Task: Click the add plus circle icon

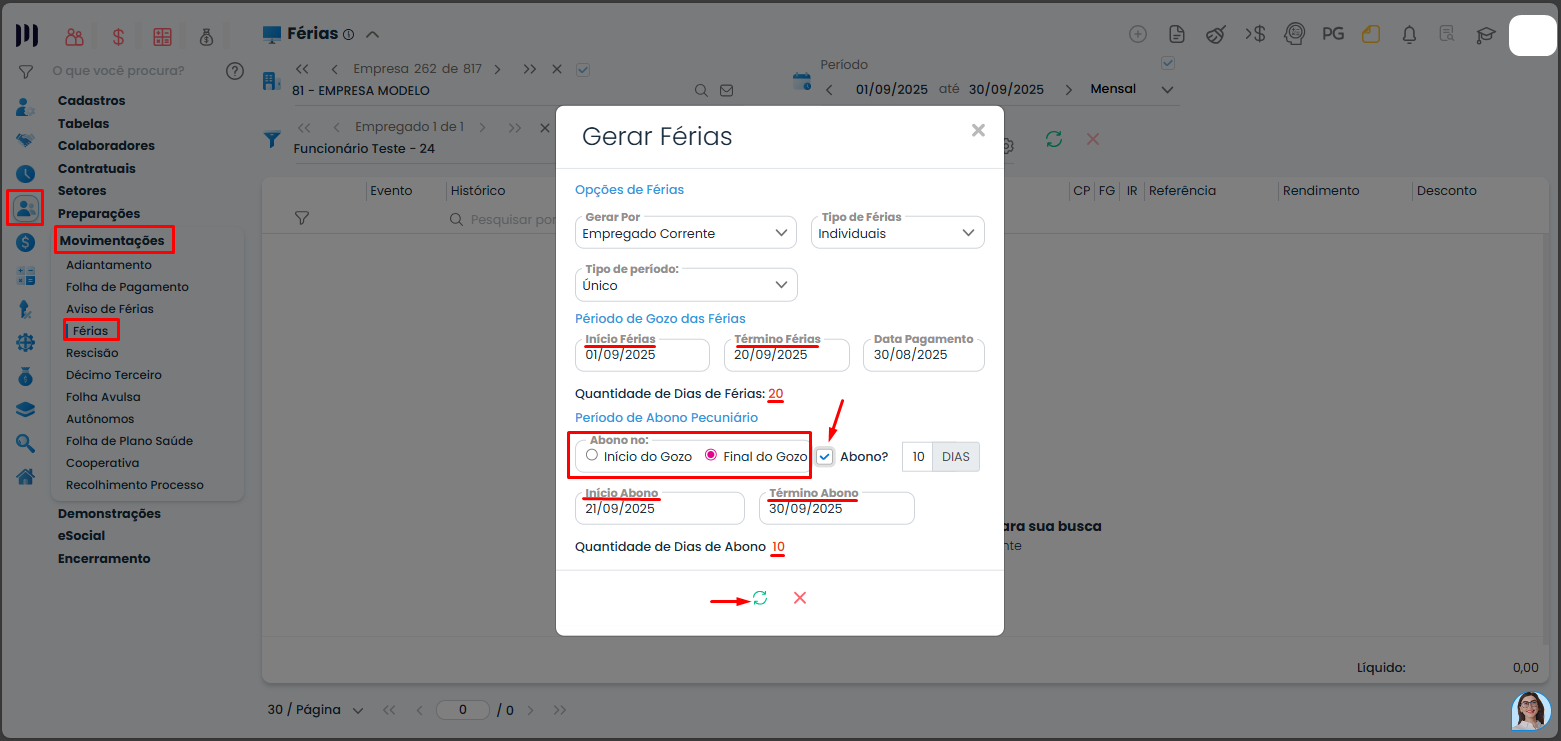Action: tap(1138, 34)
